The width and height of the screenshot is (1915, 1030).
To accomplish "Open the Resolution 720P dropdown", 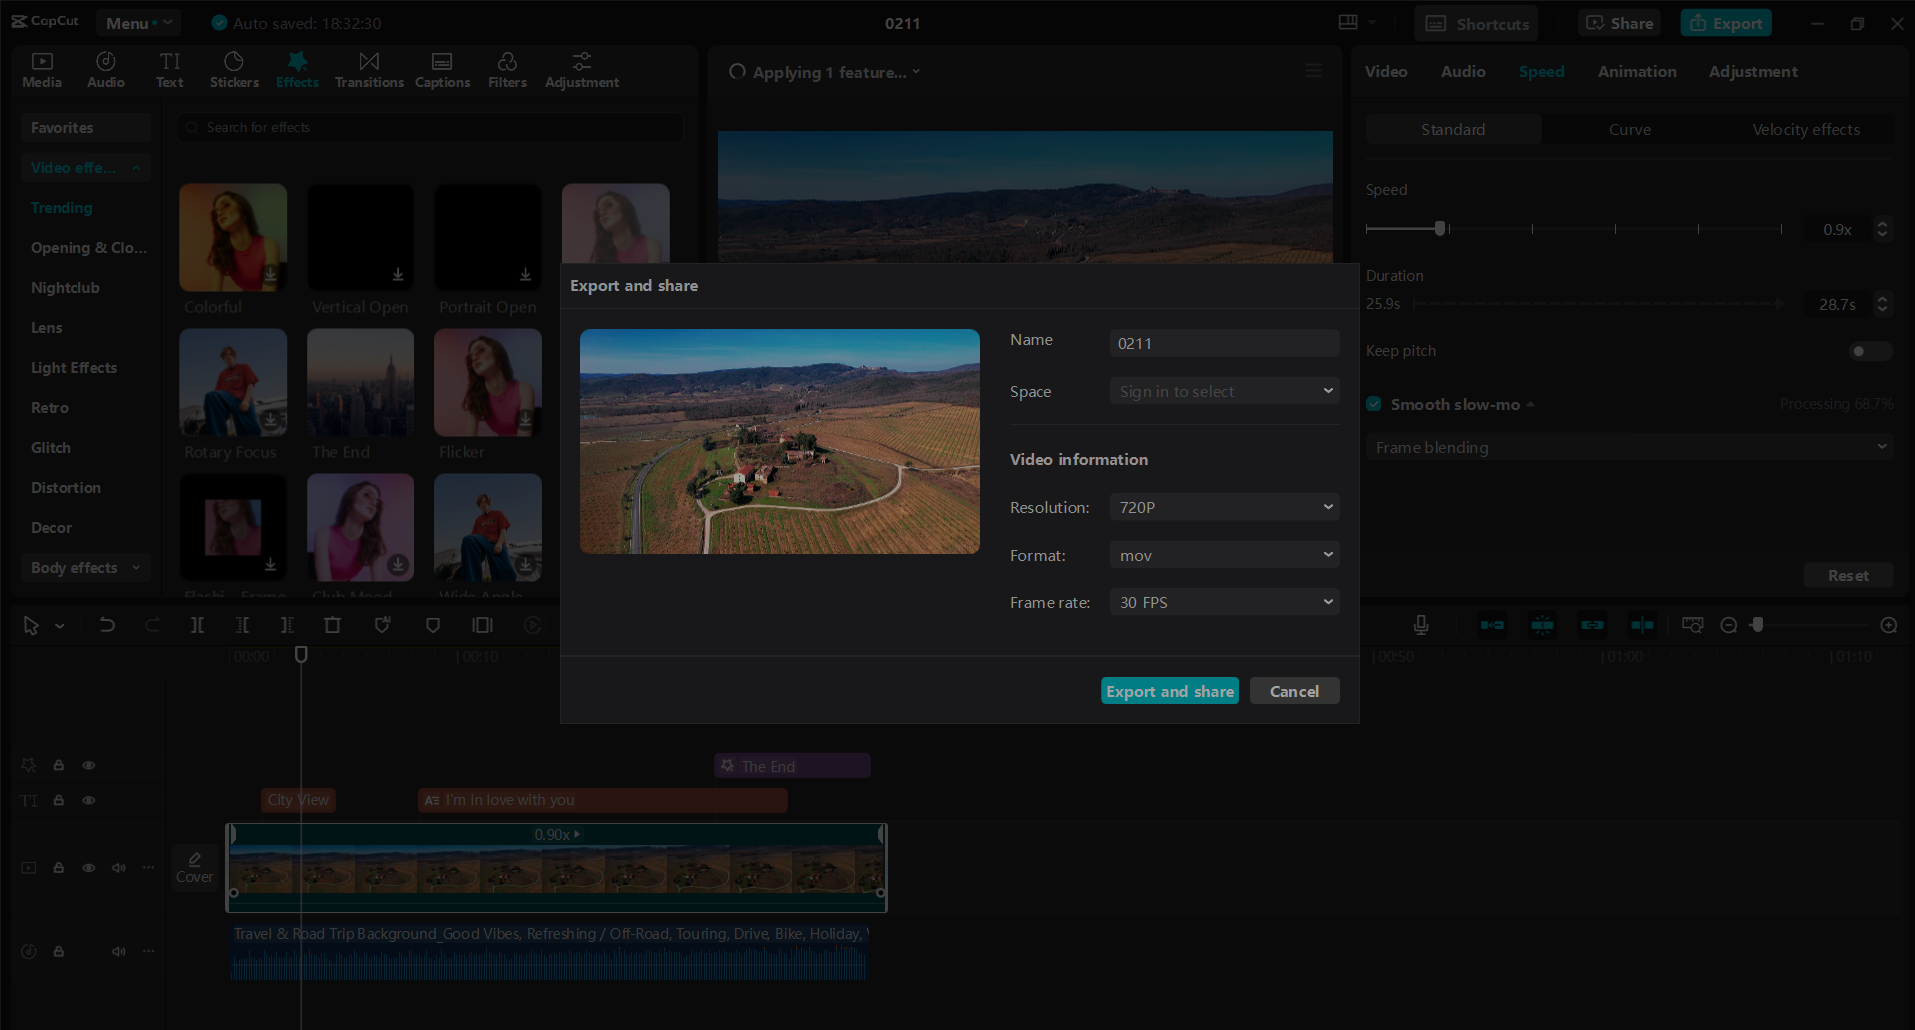I will tap(1224, 507).
